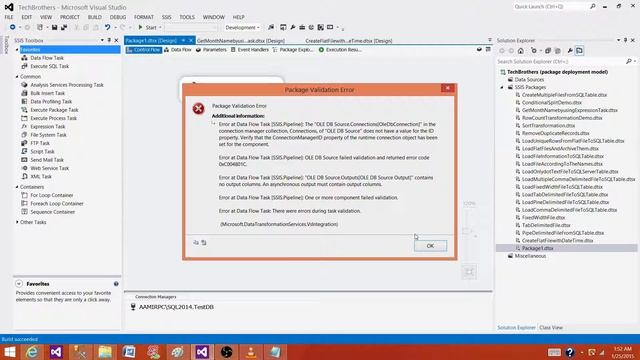Click the show details icon in error dialog
This screenshot has width=640, height=360.
point(204,242)
